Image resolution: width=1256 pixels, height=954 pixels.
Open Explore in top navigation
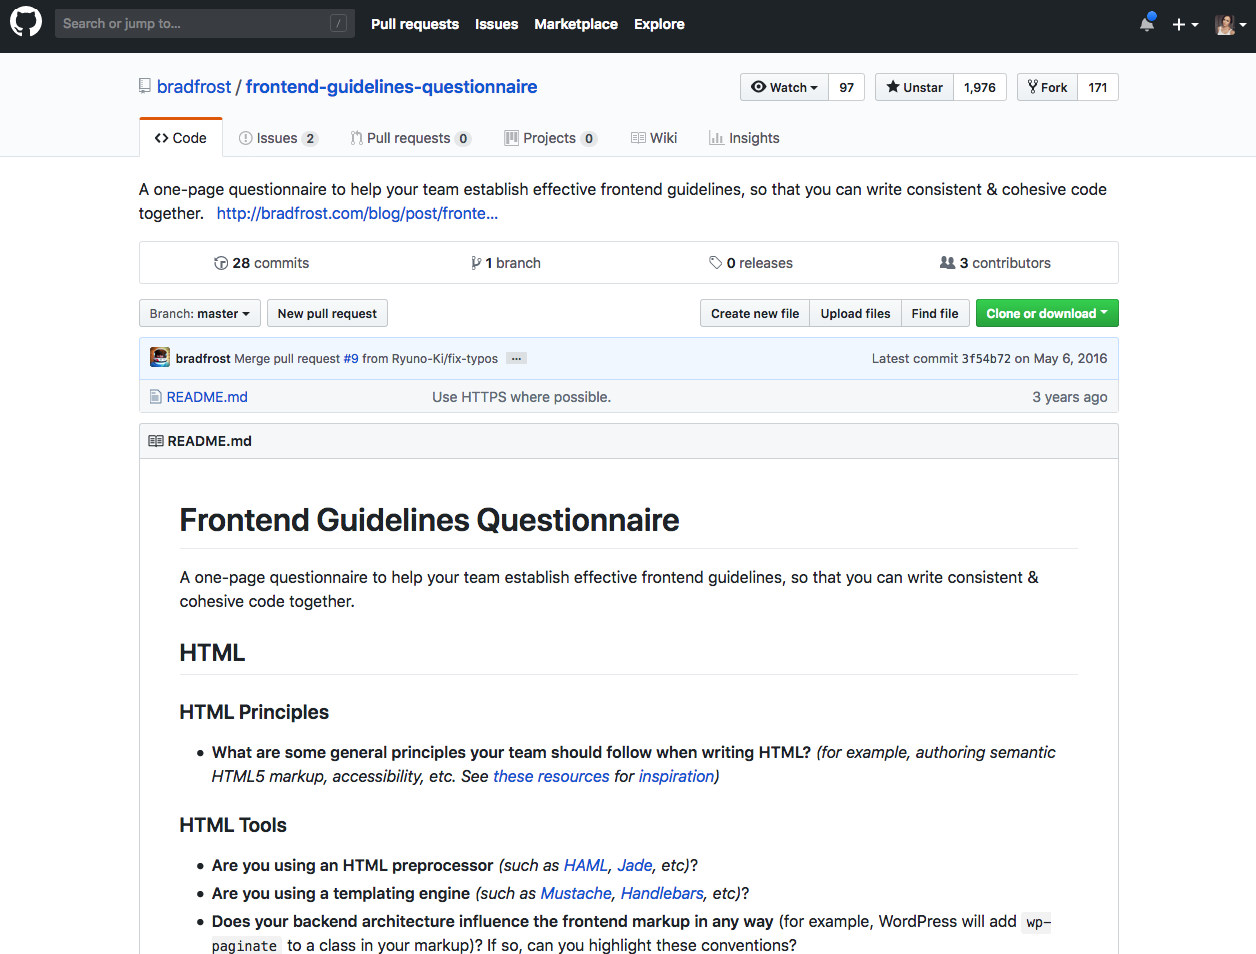point(659,24)
